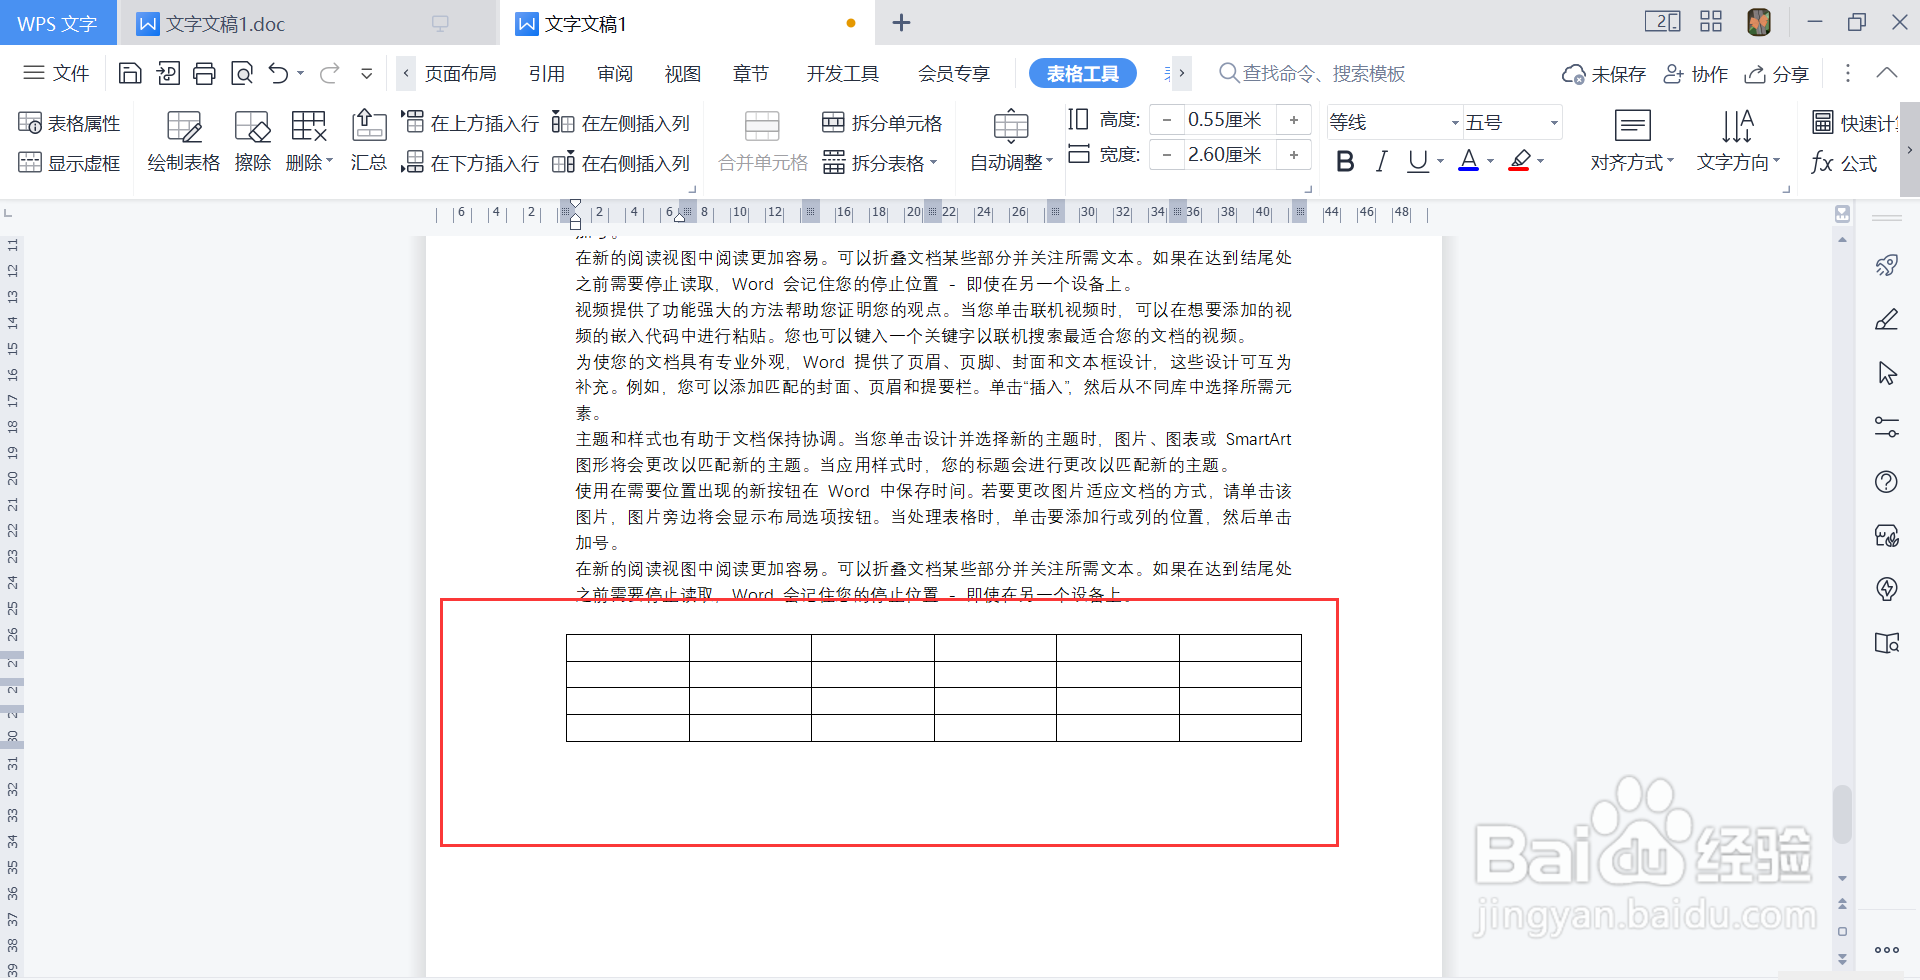The height and width of the screenshot is (980, 1920).
Task: Open the 开发工具 ribbon tab
Action: click(841, 73)
